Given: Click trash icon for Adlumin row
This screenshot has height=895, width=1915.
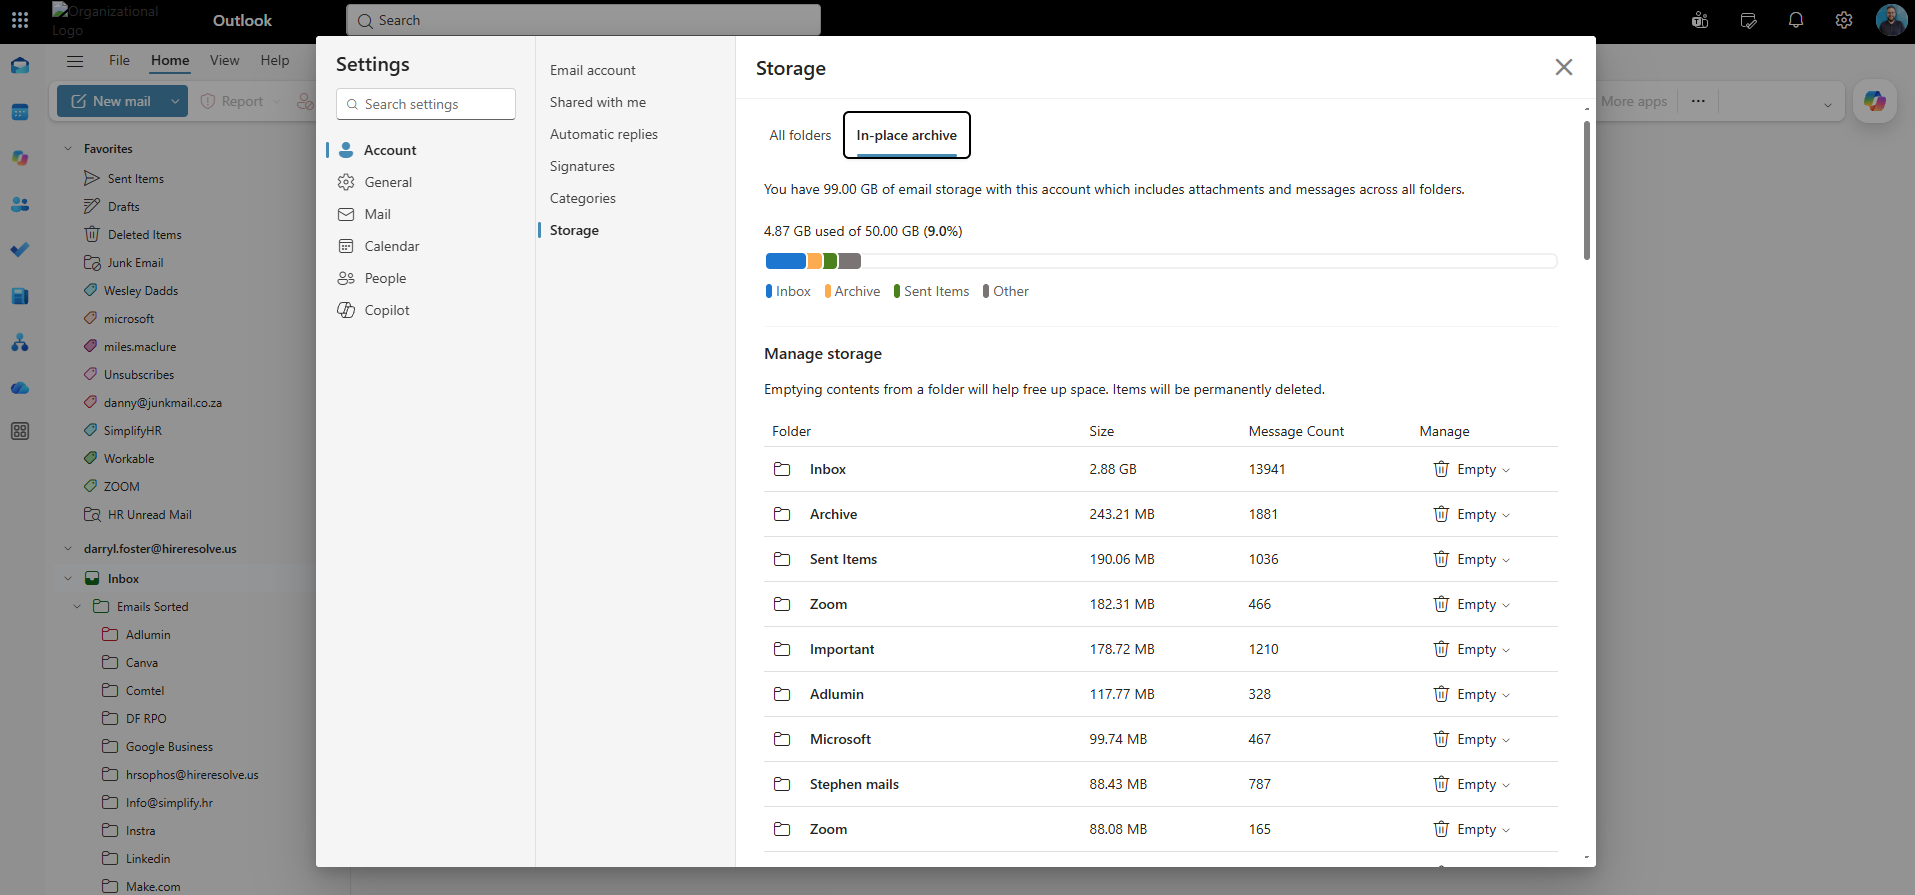Looking at the screenshot, I should (x=1441, y=694).
